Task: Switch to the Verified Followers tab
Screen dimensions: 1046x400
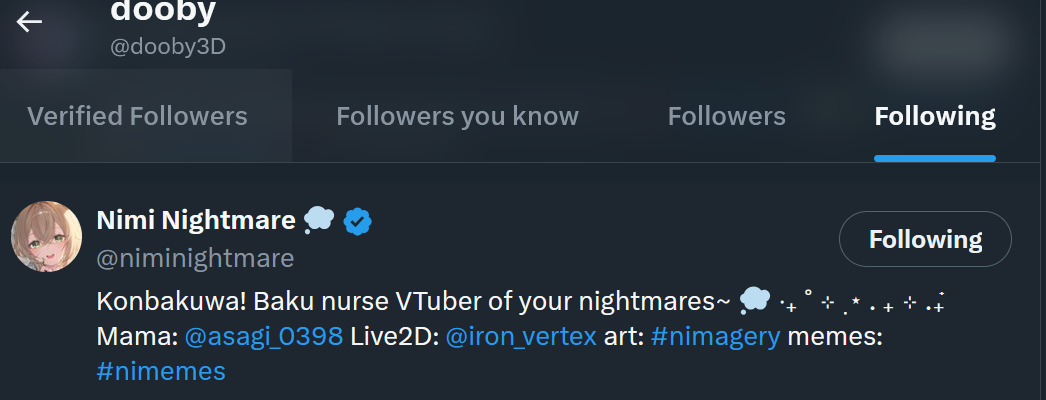Action: click(137, 116)
